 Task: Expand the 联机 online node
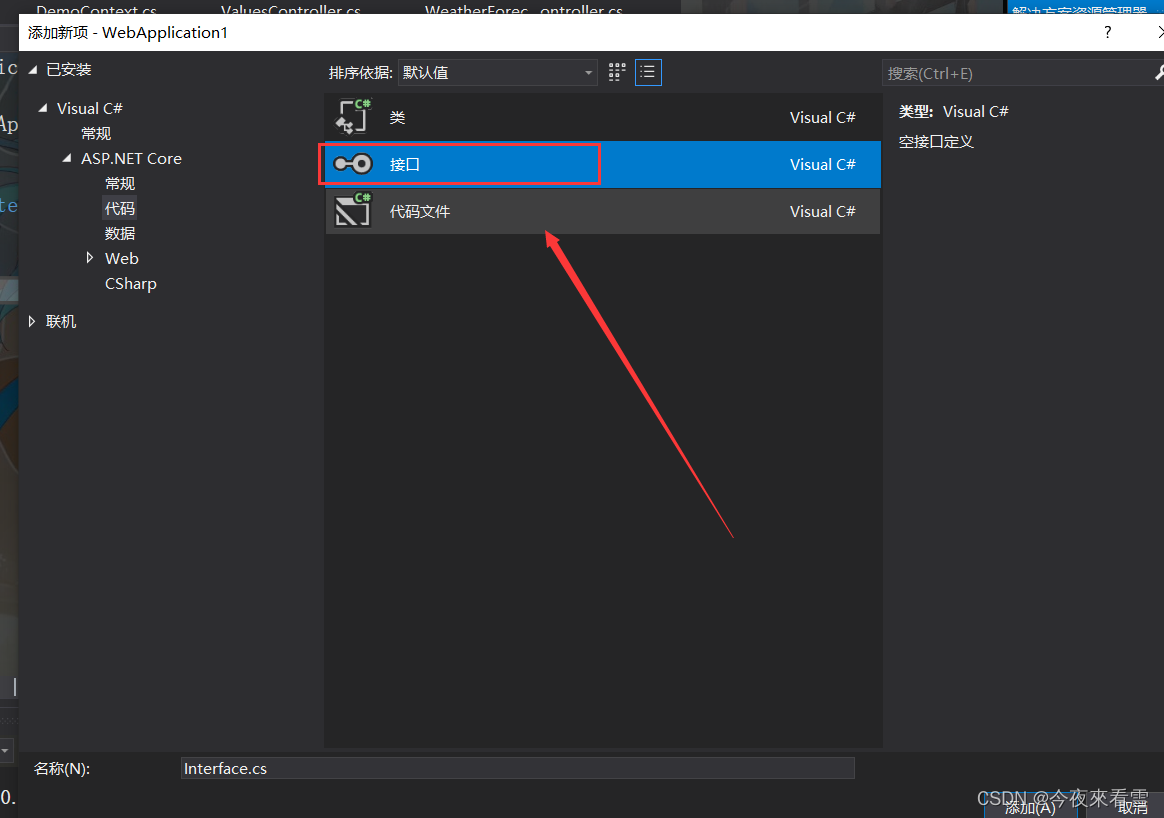(x=32, y=321)
